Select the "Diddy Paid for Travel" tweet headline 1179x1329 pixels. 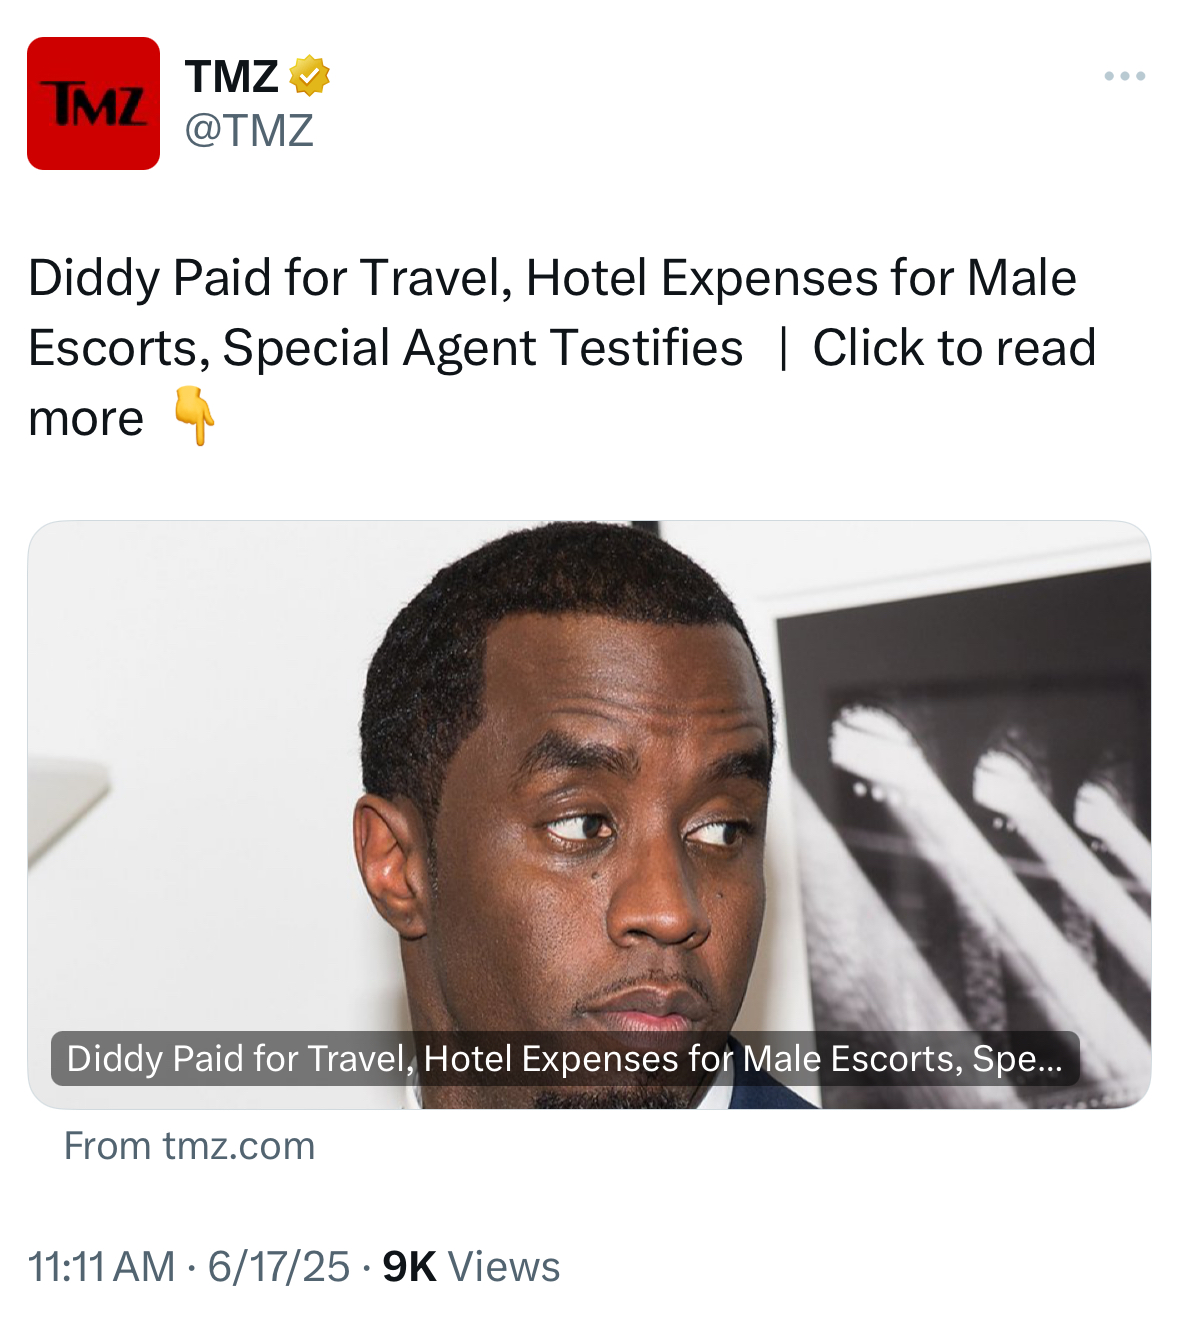pos(270,278)
